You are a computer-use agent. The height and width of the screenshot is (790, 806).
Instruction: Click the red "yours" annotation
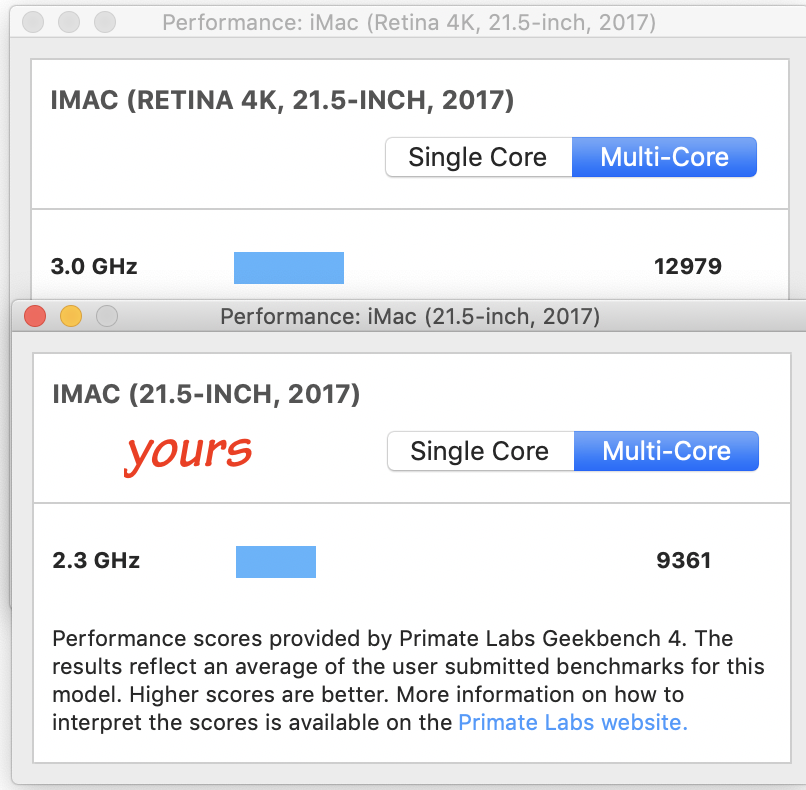click(x=188, y=453)
